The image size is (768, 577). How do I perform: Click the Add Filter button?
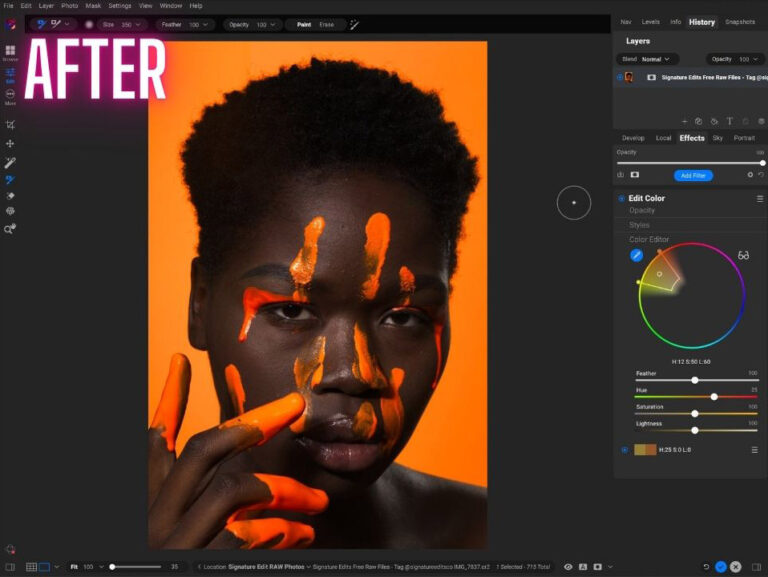693,175
